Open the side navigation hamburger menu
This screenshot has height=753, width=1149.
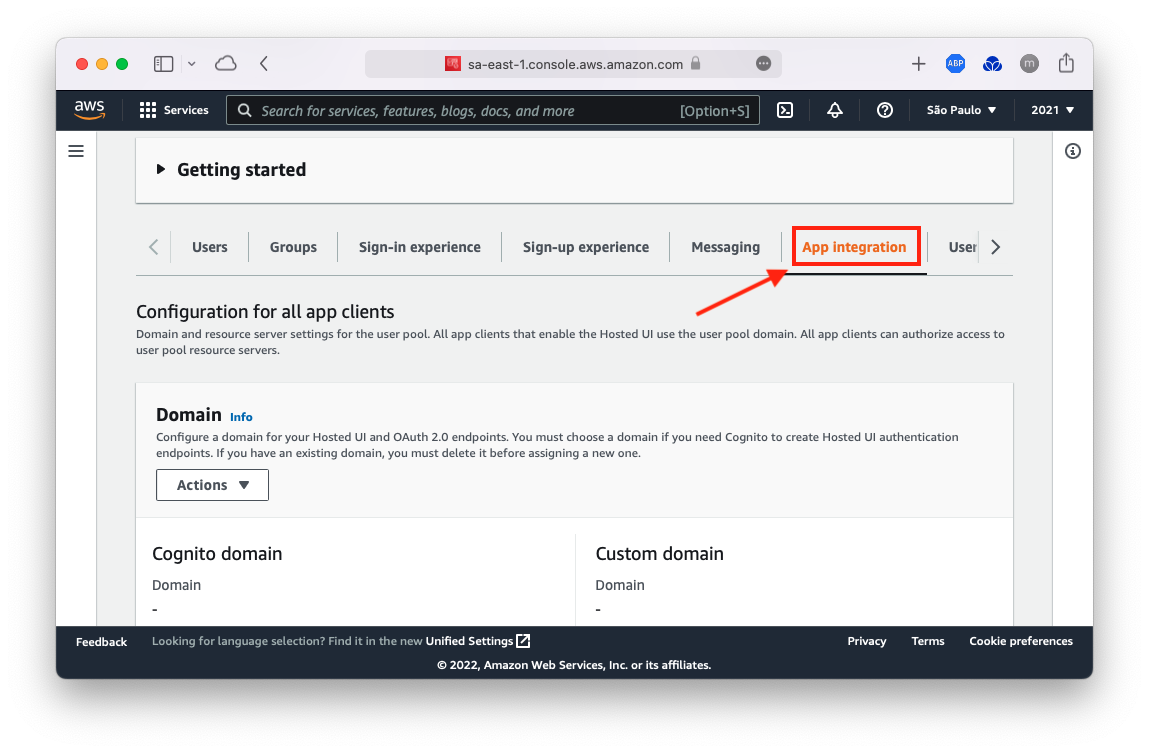[76, 151]
